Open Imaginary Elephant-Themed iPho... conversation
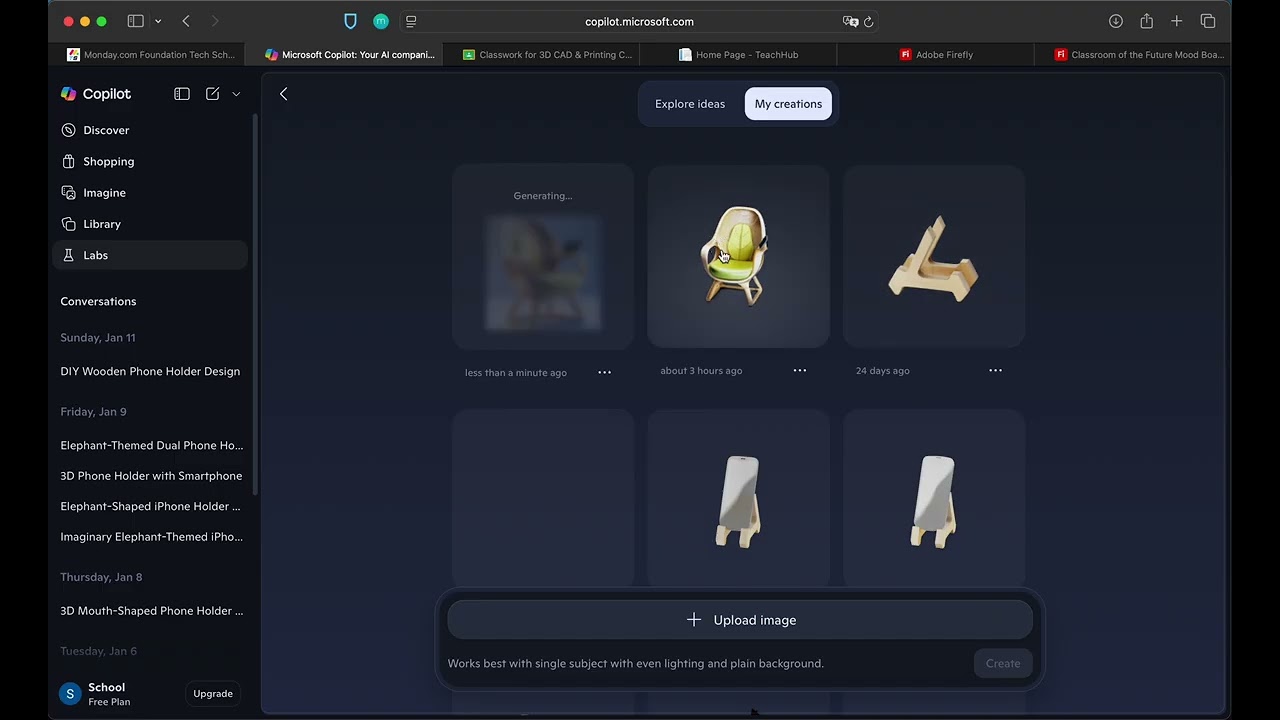1280x720 pixels. pyautogui.click(x=151, y=537)
